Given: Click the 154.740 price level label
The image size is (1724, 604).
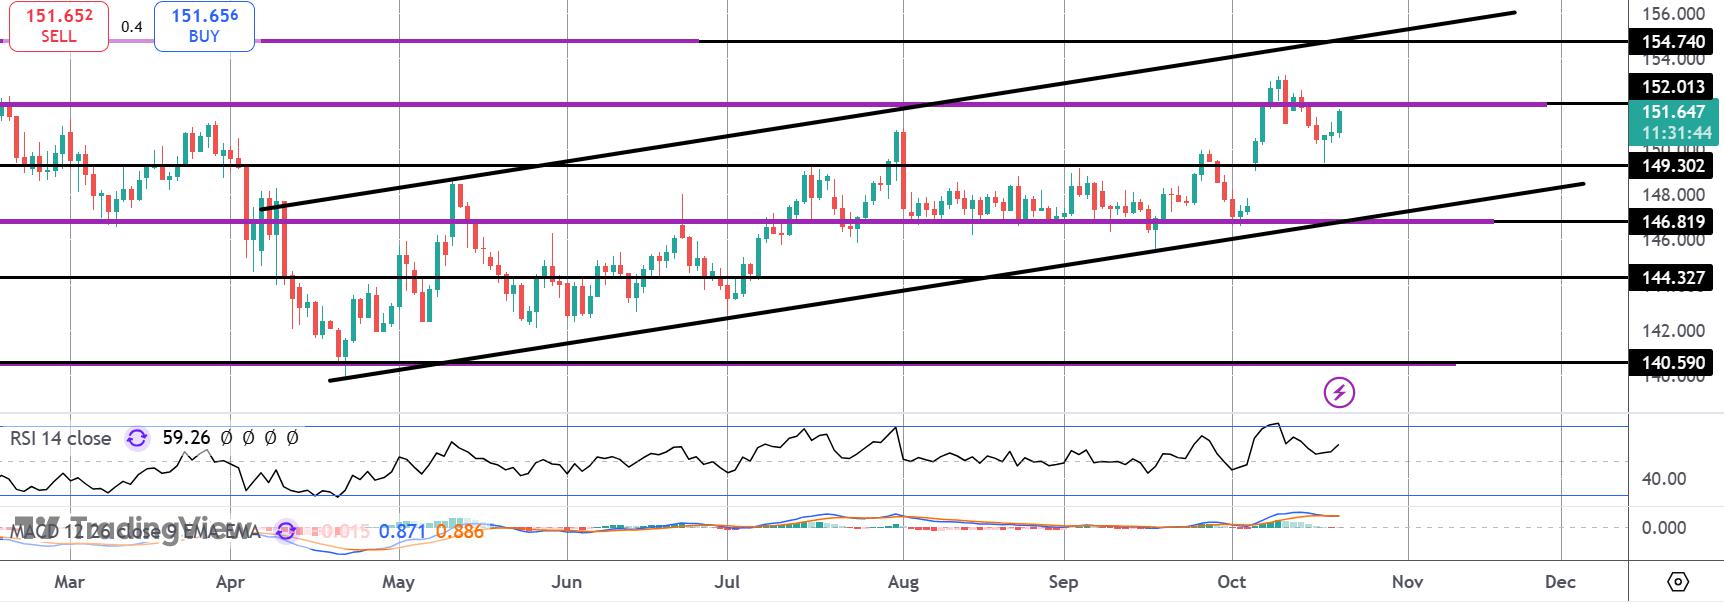Looking at the screenshot, I should click(x=1672, y=41).
